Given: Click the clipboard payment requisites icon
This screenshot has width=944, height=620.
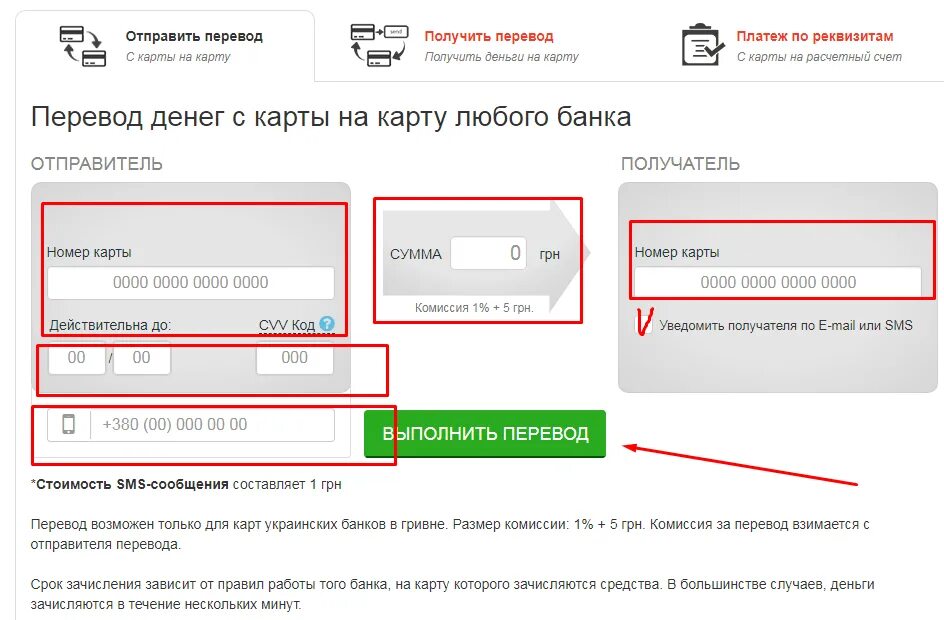Looking at the screenshot, I should pyautogui.click(x=703, y=45).
